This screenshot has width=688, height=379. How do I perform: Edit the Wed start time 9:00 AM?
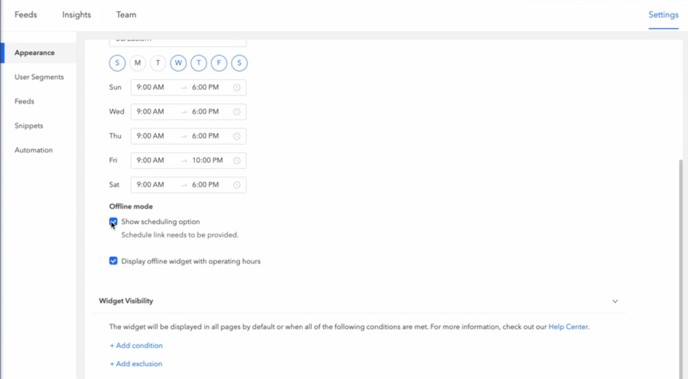pyautogui.click(x=150, y=111)
